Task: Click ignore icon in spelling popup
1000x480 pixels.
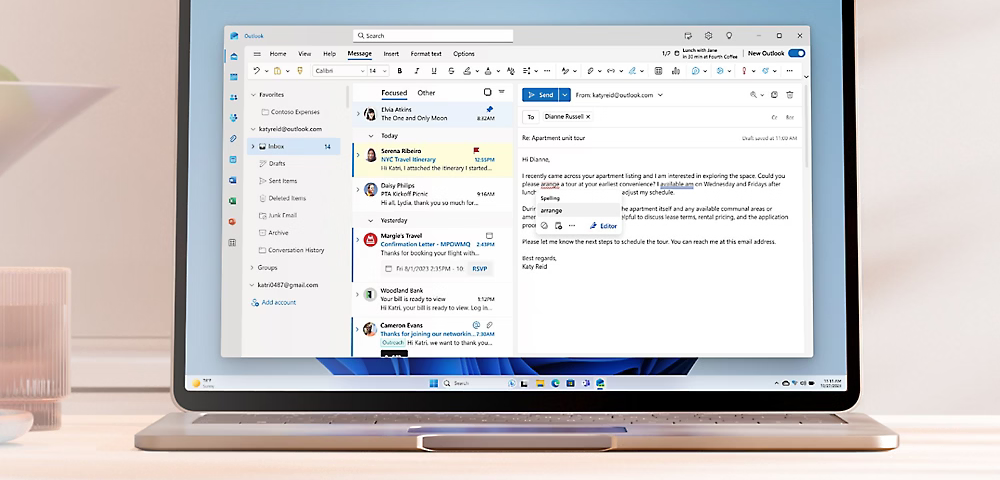Action: pos(544,226)
